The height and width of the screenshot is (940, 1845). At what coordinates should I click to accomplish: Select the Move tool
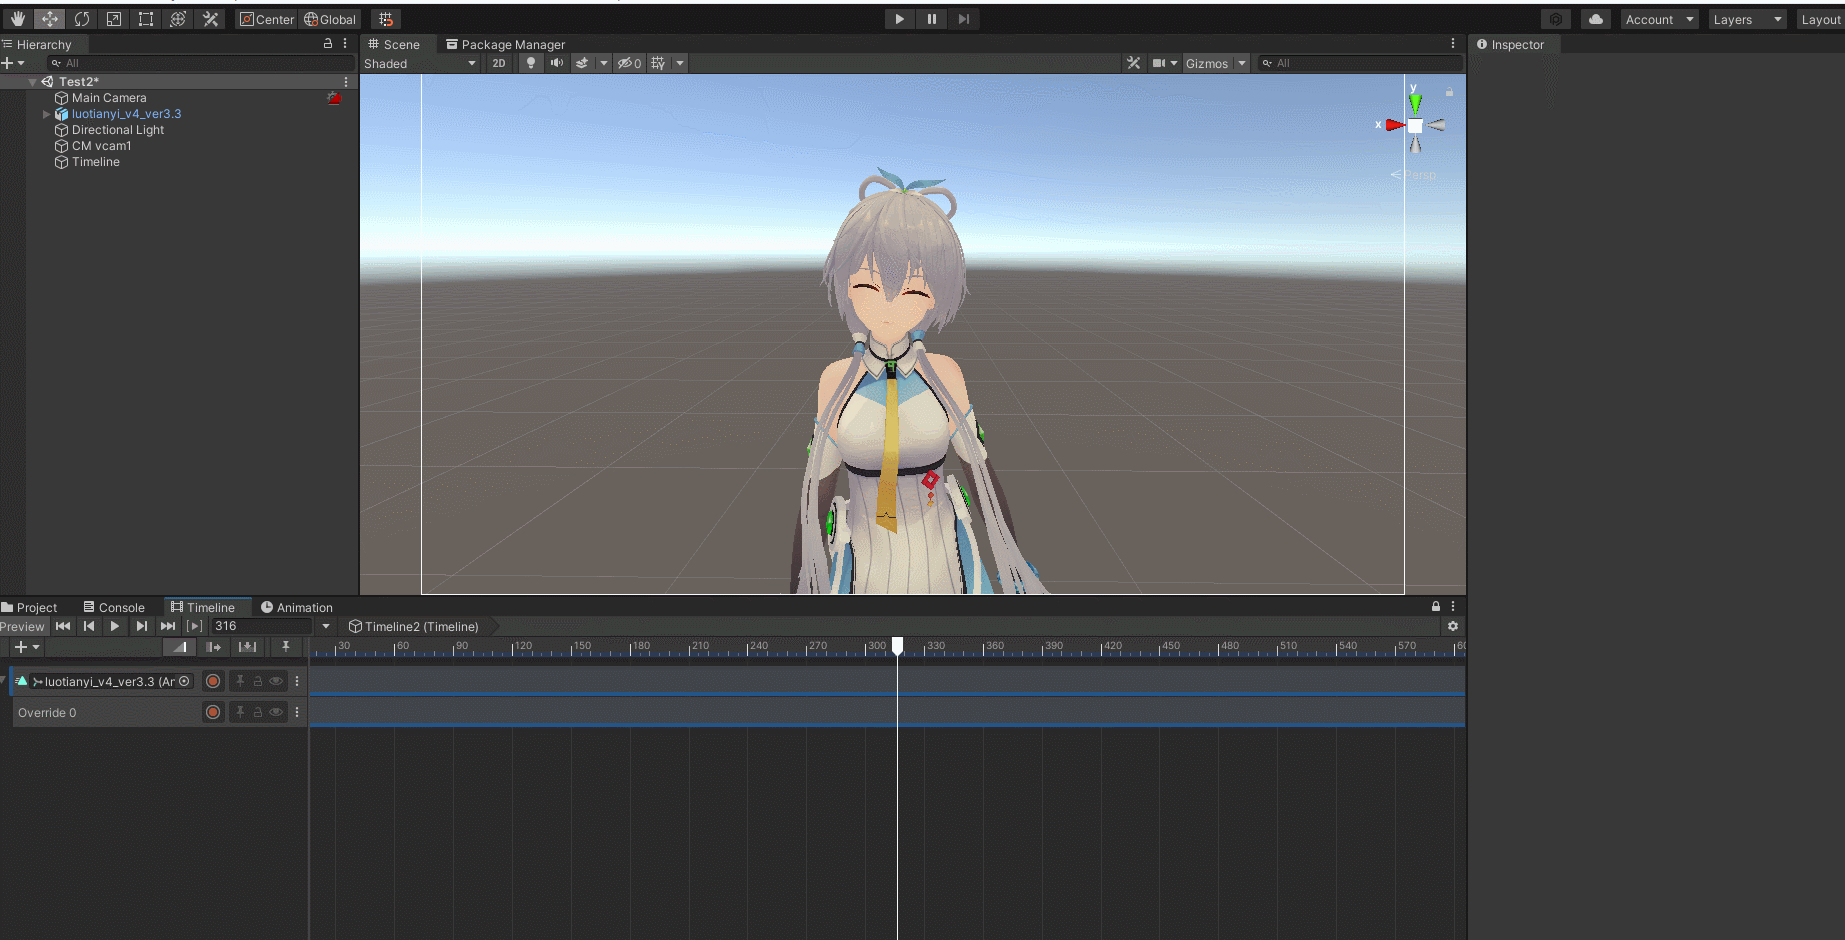pos(49,19)
